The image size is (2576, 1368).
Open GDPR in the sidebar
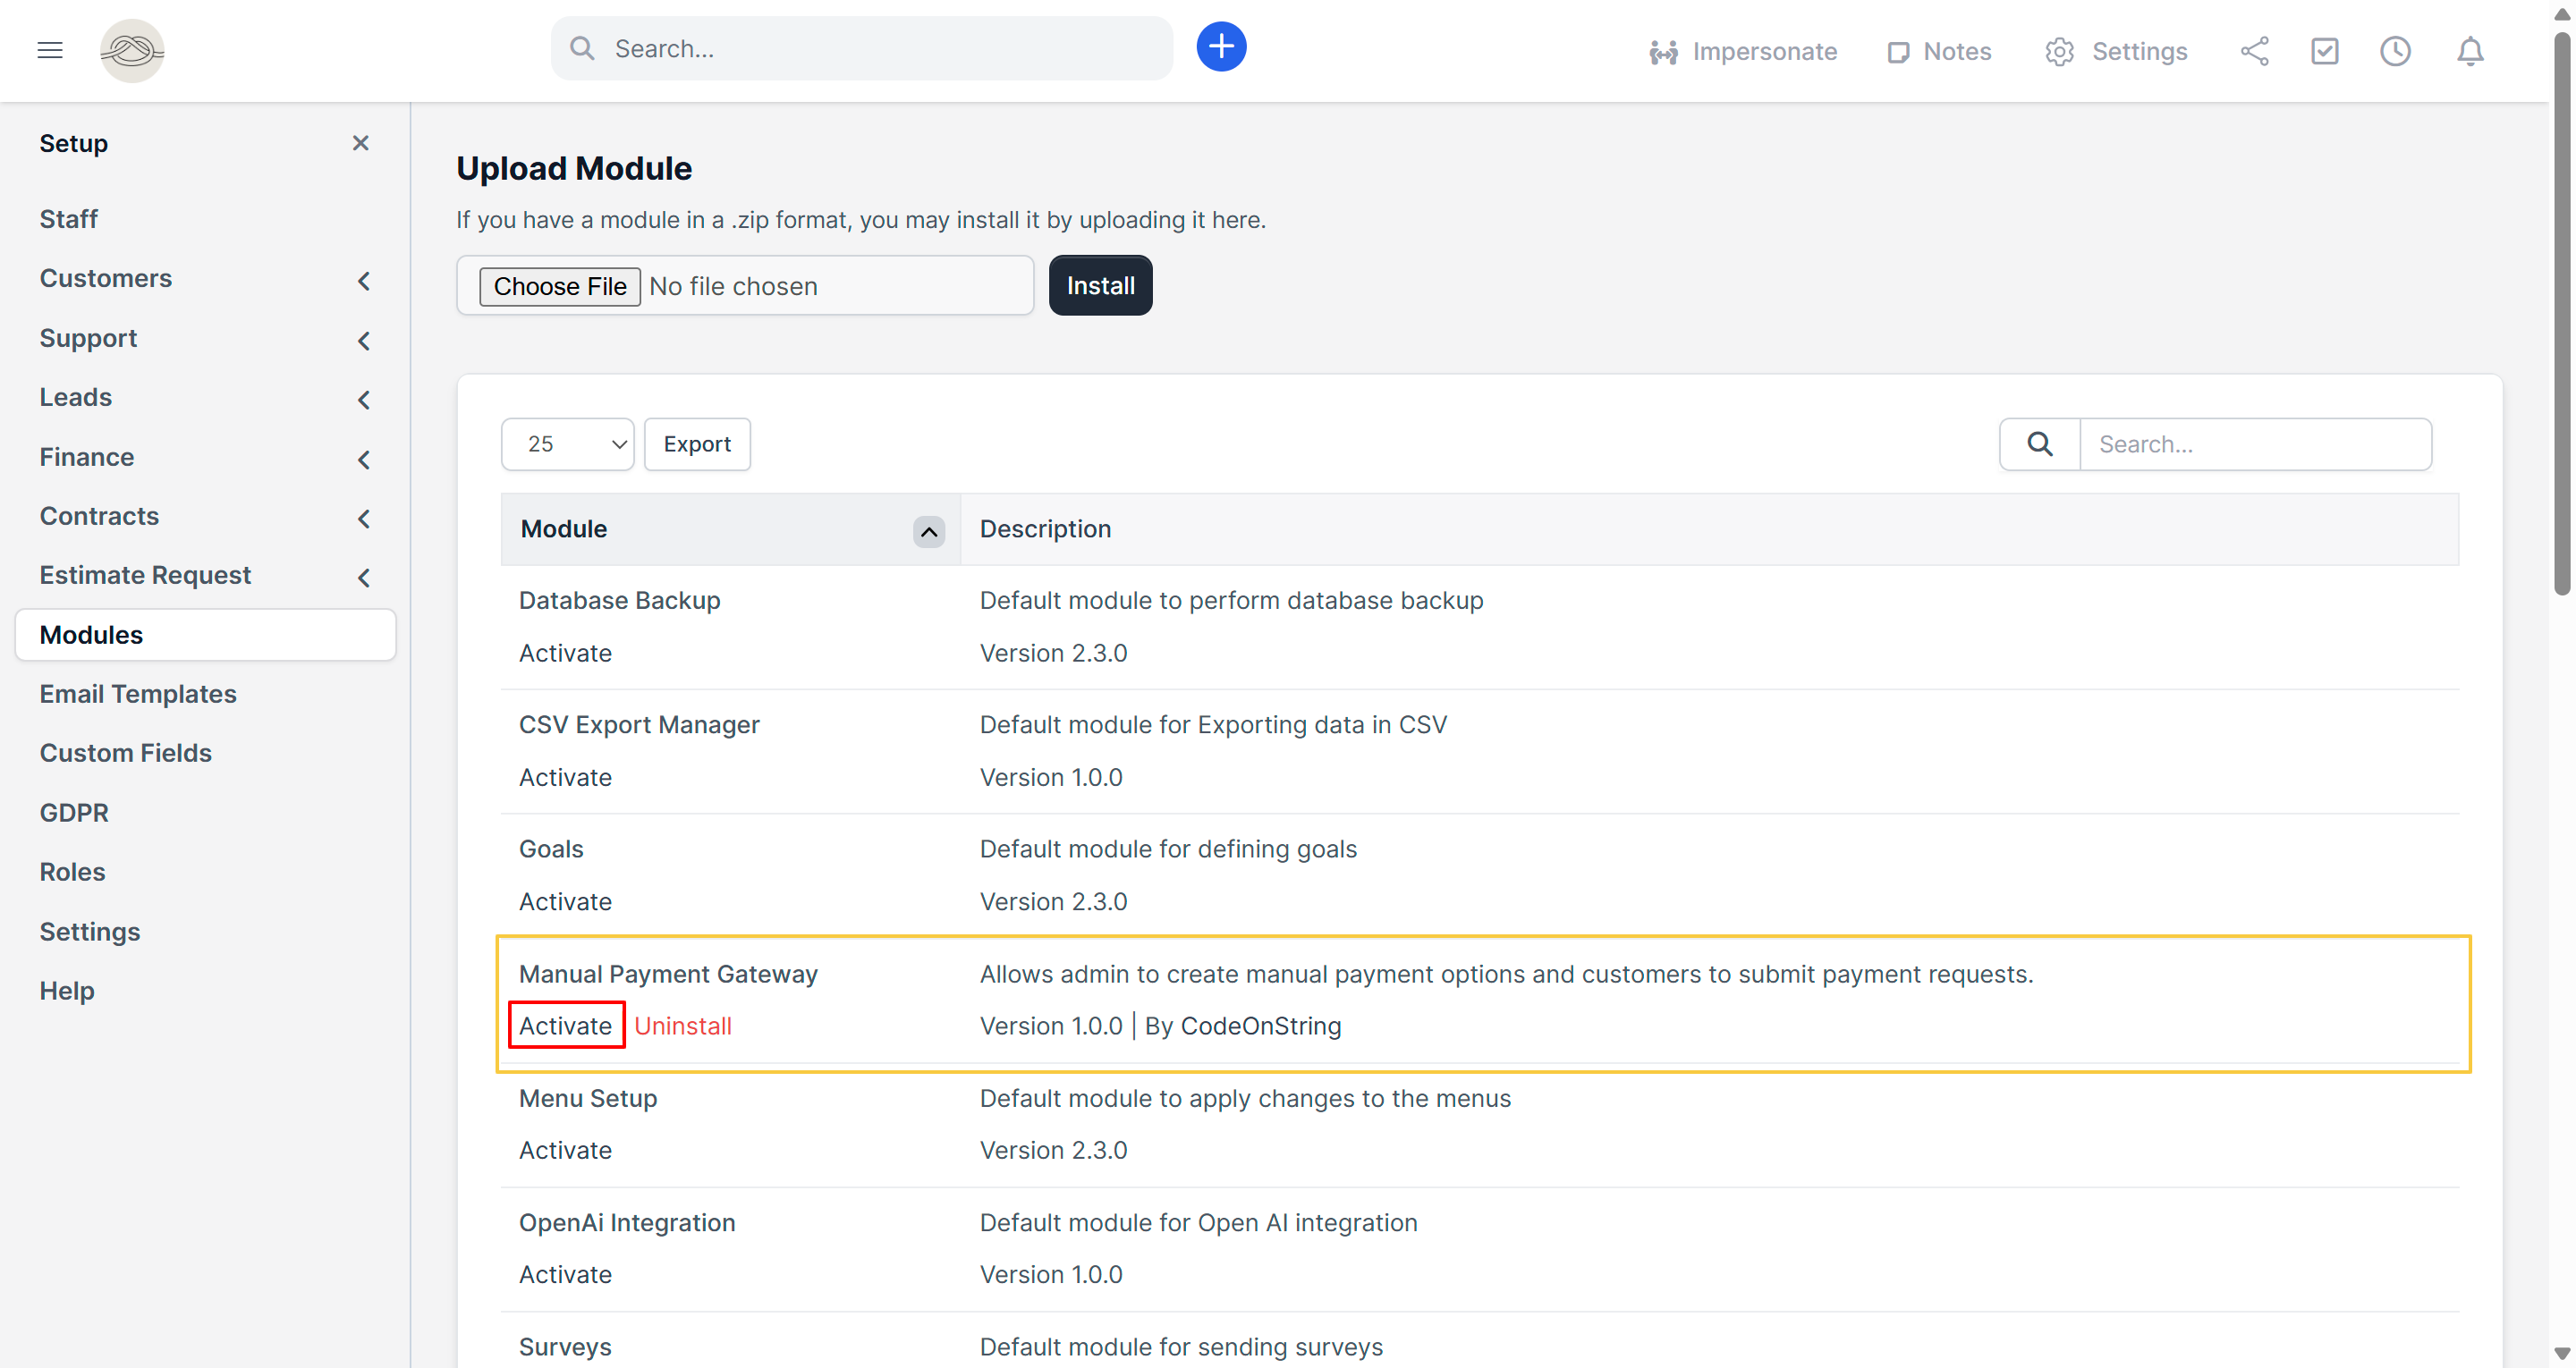[x=74, y=813]
